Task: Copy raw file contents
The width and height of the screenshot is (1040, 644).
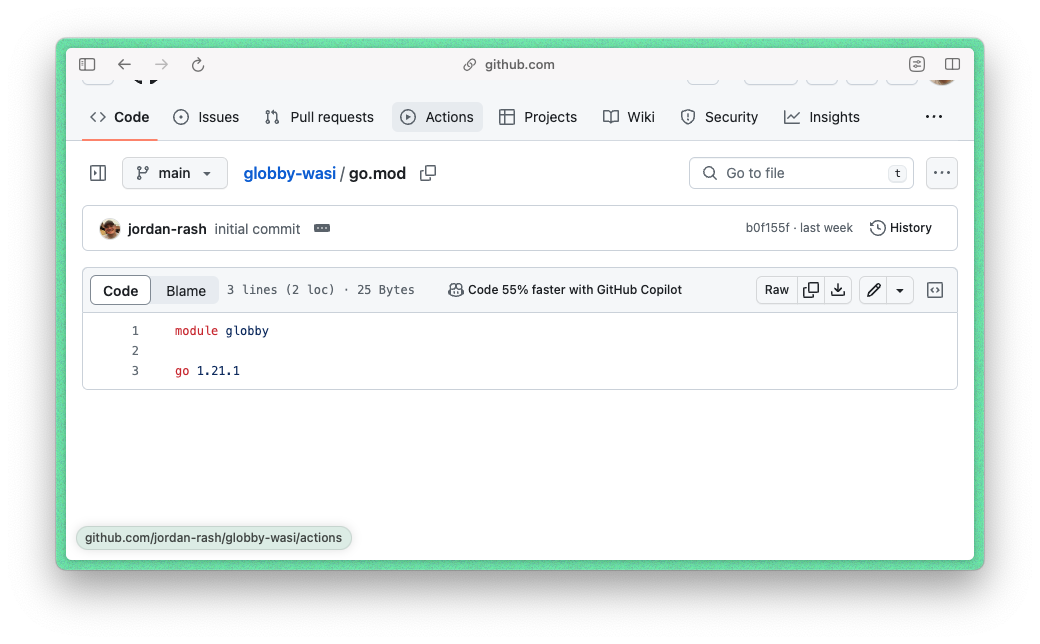Action: point(811,290)
